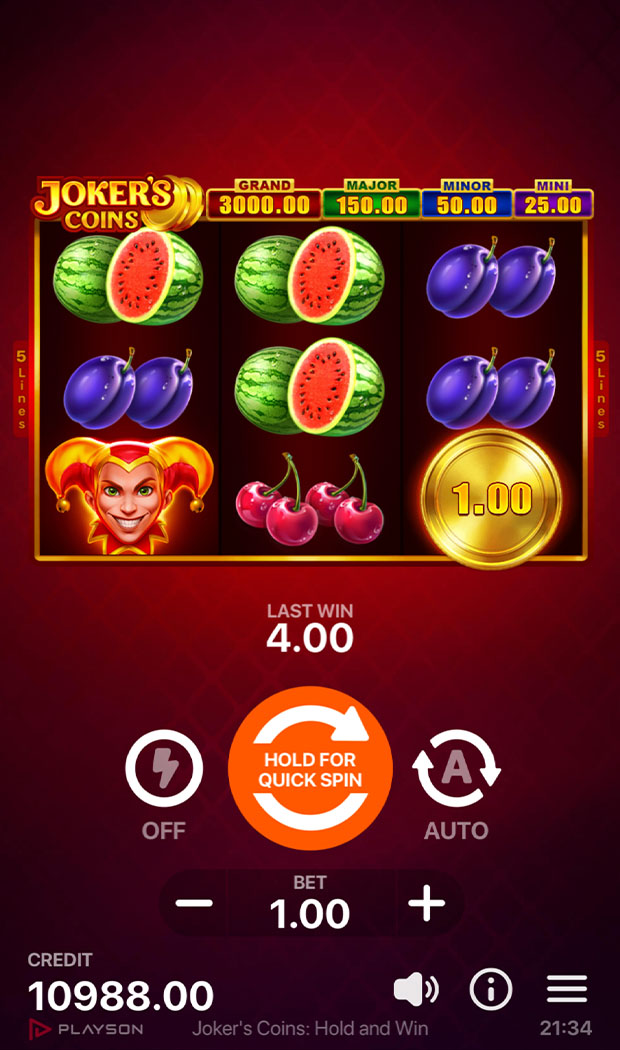Viewport: 620px width, 1050px height.
Task: Click the Joker's Coins logo
Action: click(117, 204)
